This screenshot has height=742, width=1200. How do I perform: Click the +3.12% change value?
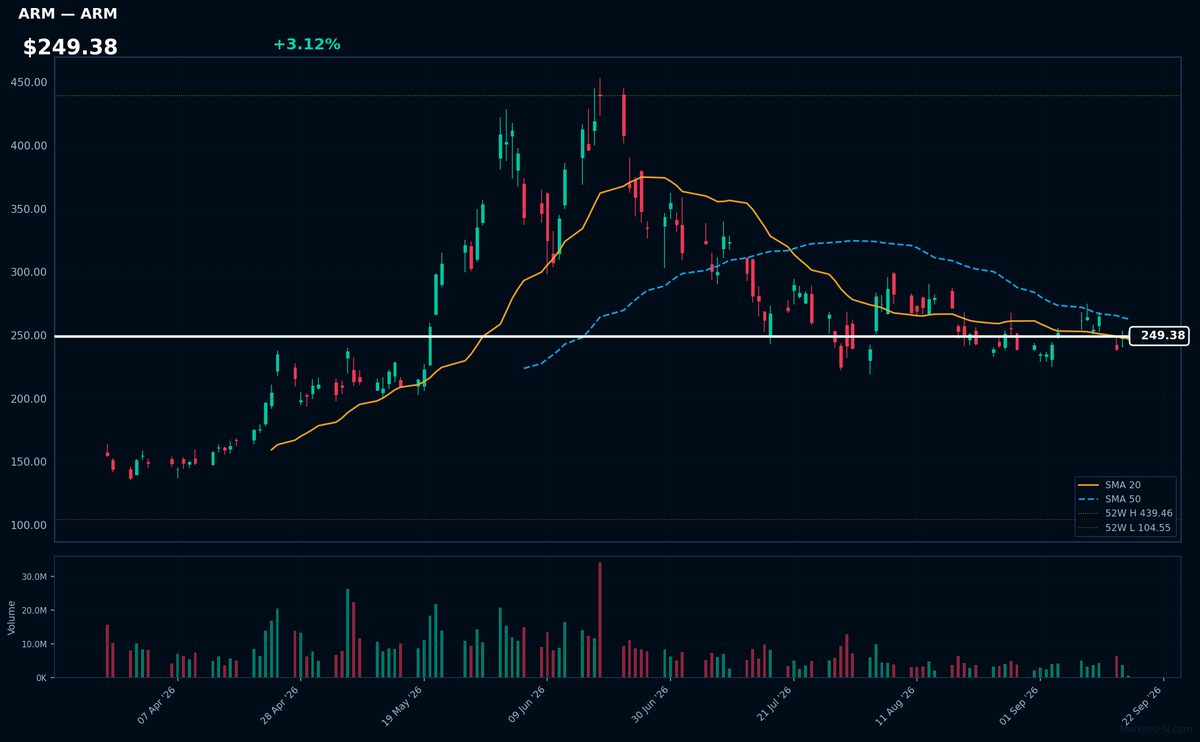click(306, 44)
